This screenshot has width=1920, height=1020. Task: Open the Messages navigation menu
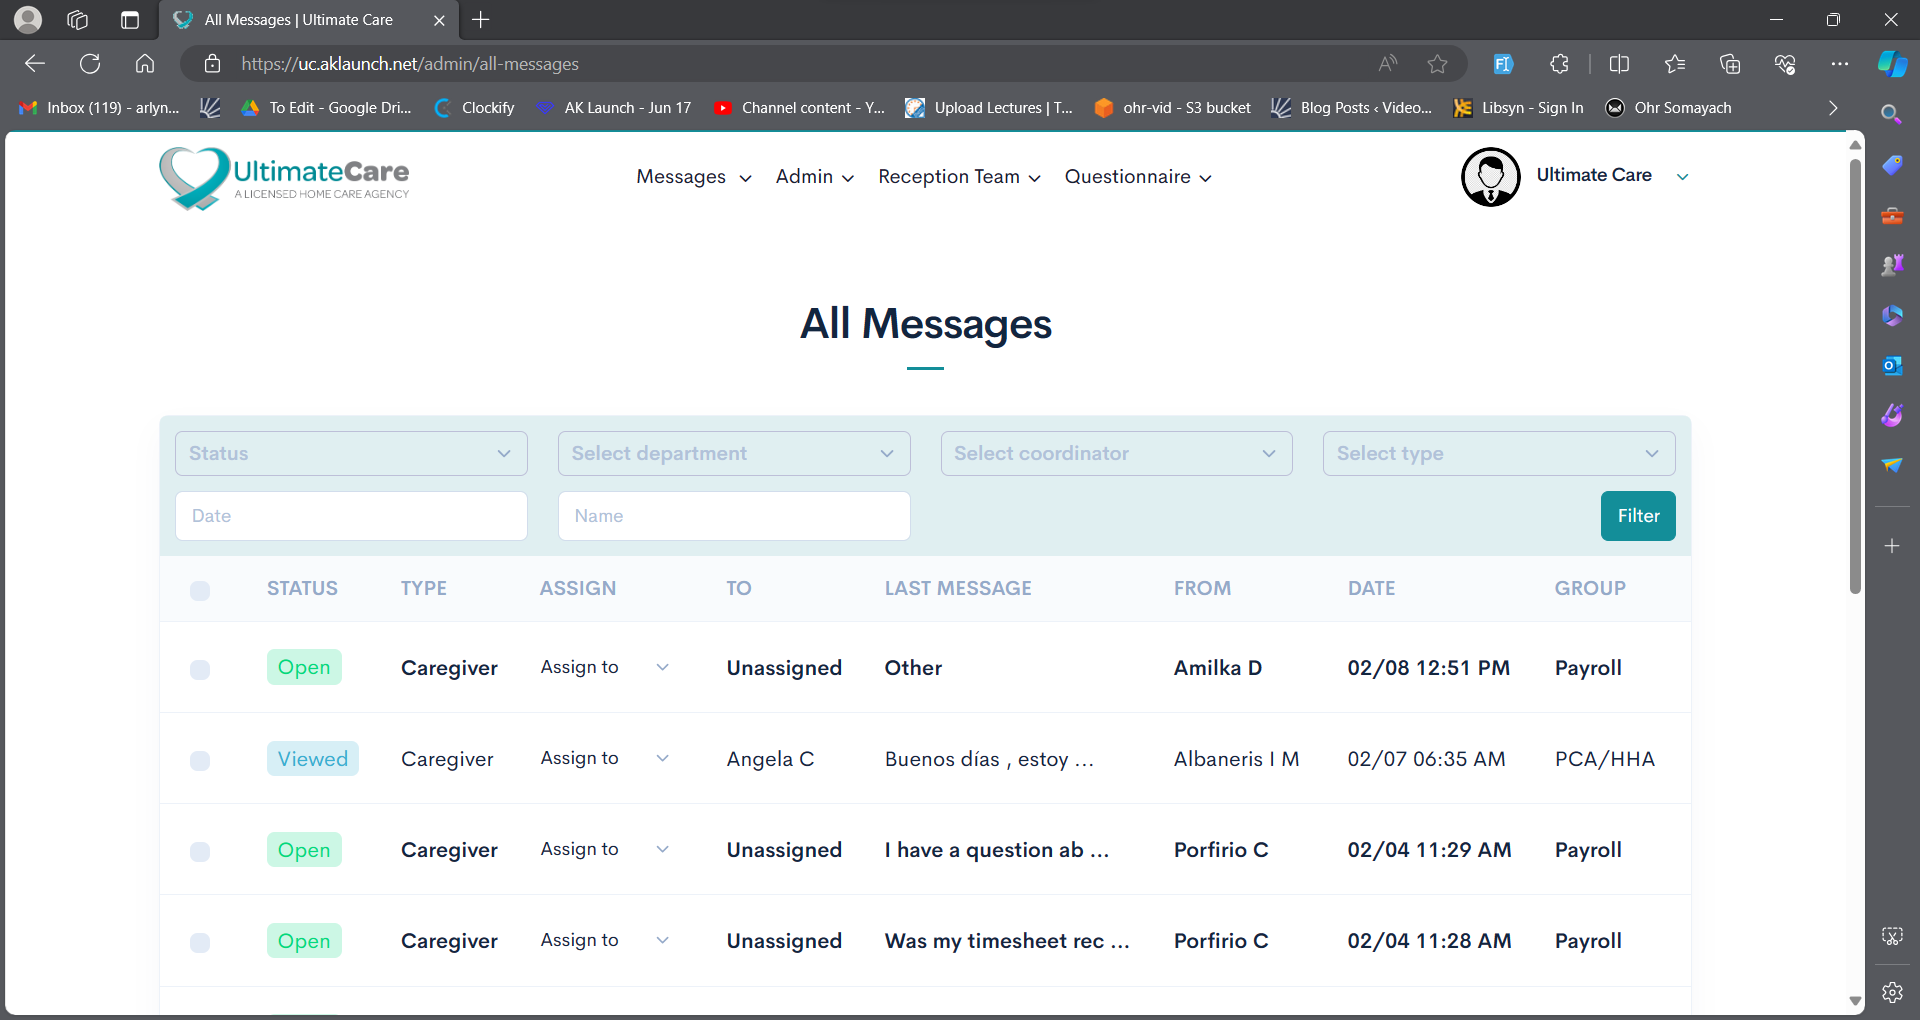click(x=694, y=177)
